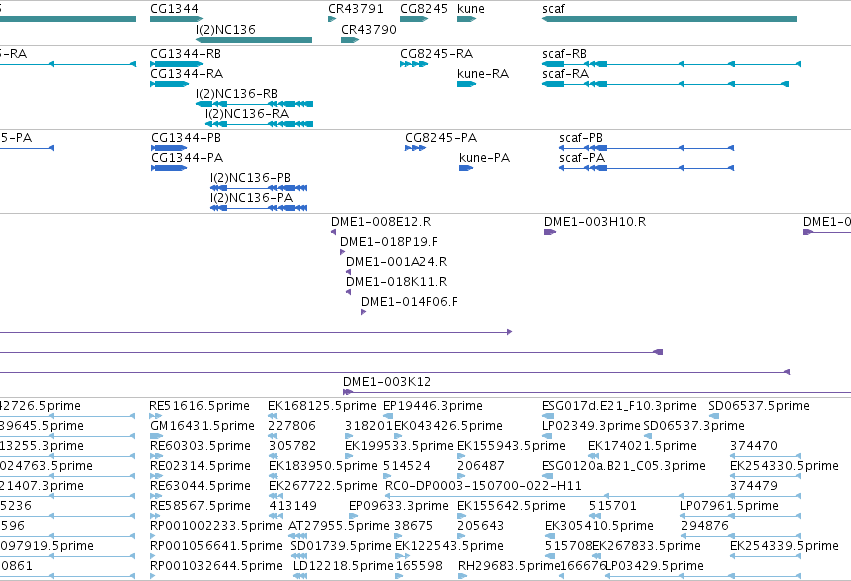Viewport: 851px width, 581px height.
Task: Select the LD12218.5prime EST label
Action: [343, 565]
